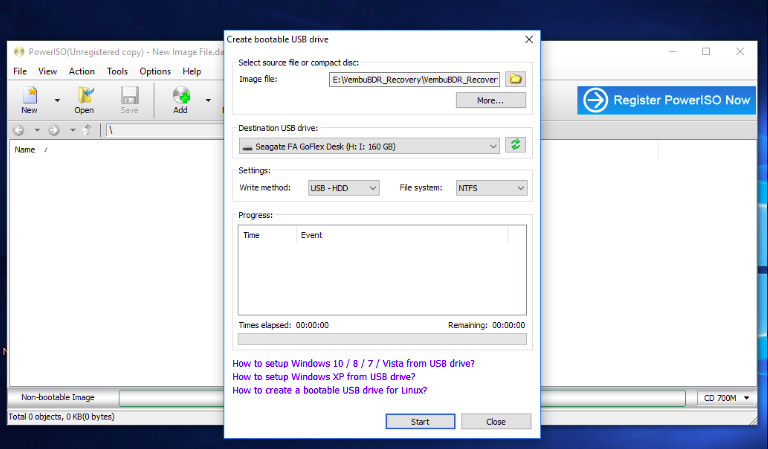Image resolution: width=768 pixels, height=449 pixels.
Task: Click the New toolbar icon in PowerISO
Action: pos(29,100)
